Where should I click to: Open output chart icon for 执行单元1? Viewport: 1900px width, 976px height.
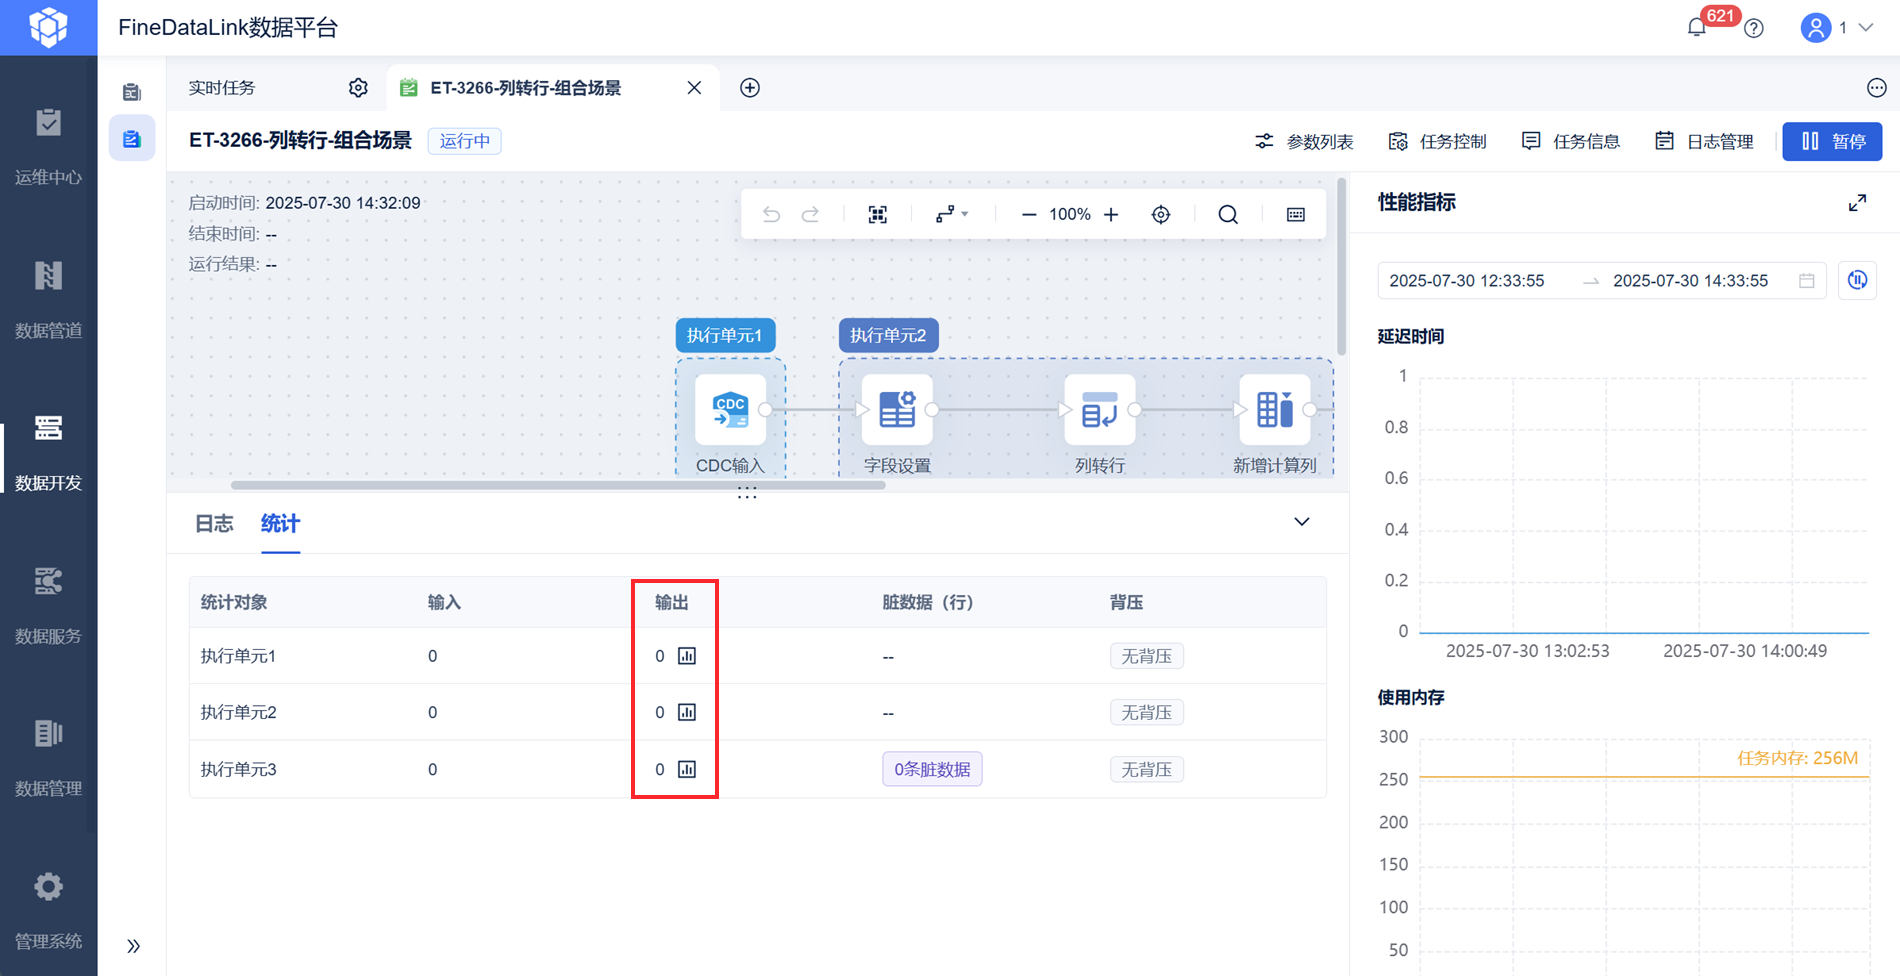687,656
